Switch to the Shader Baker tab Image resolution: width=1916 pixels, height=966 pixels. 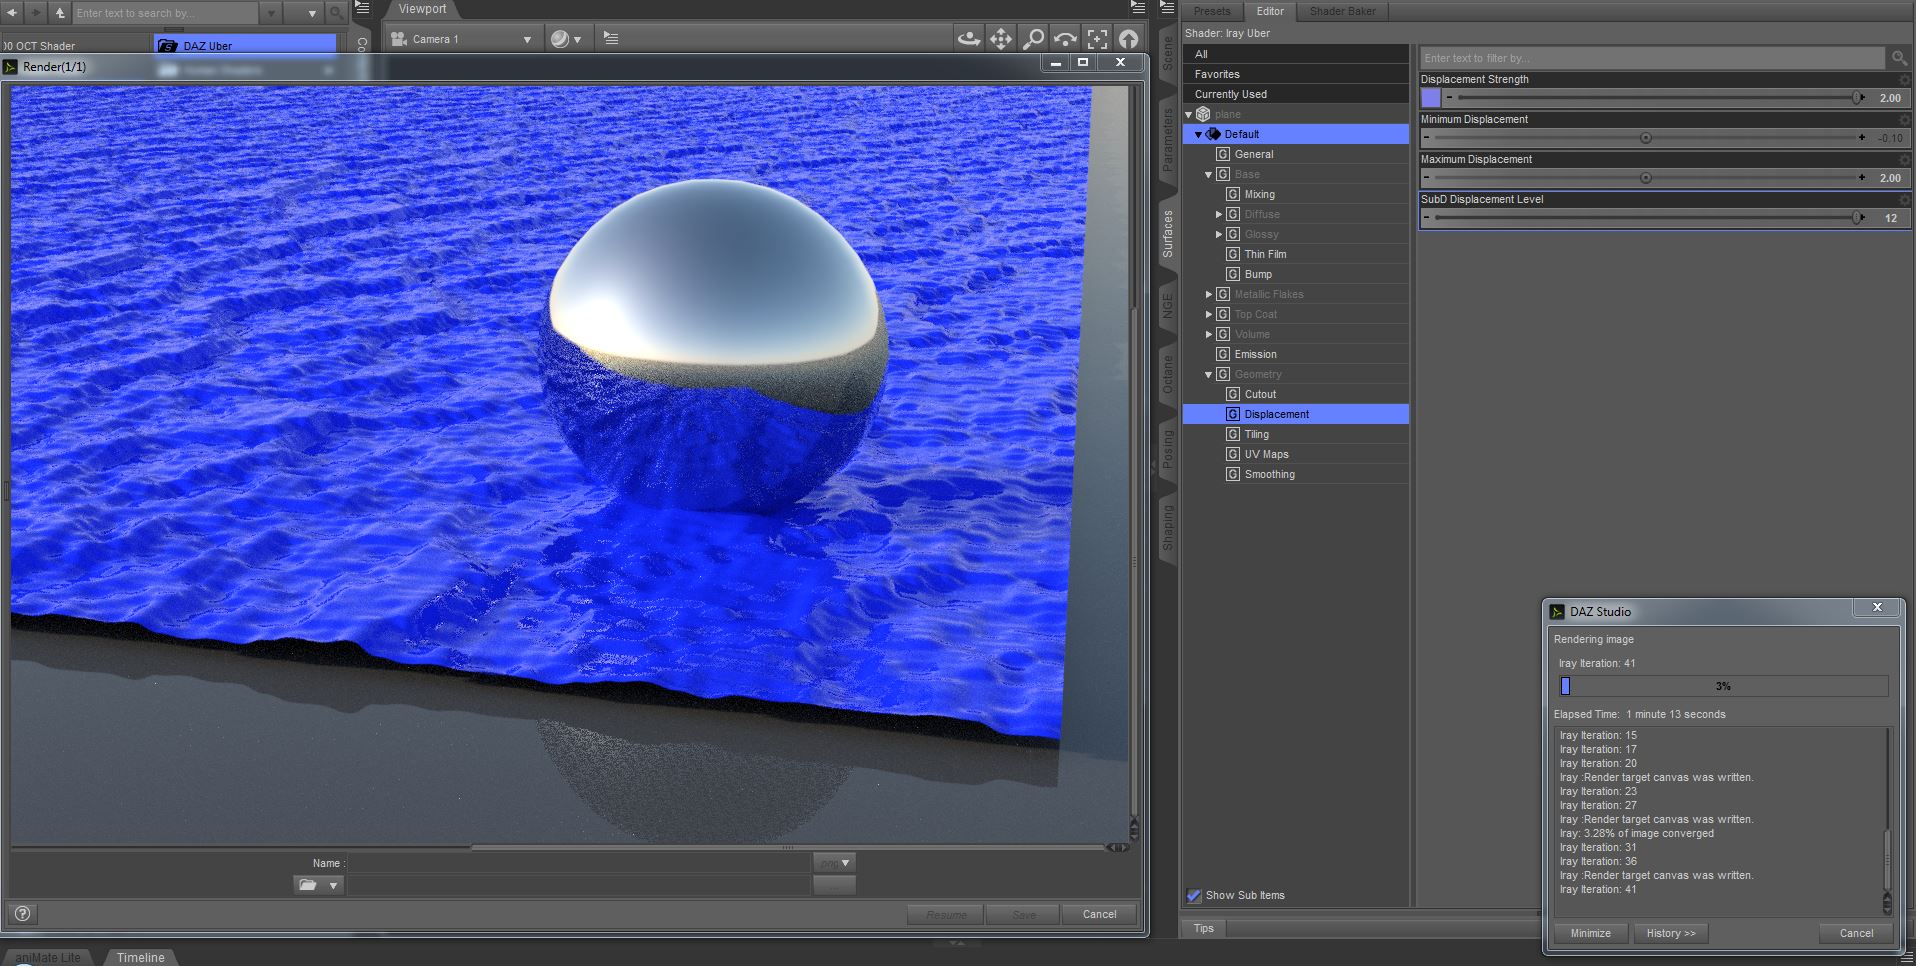point(1342,11)
